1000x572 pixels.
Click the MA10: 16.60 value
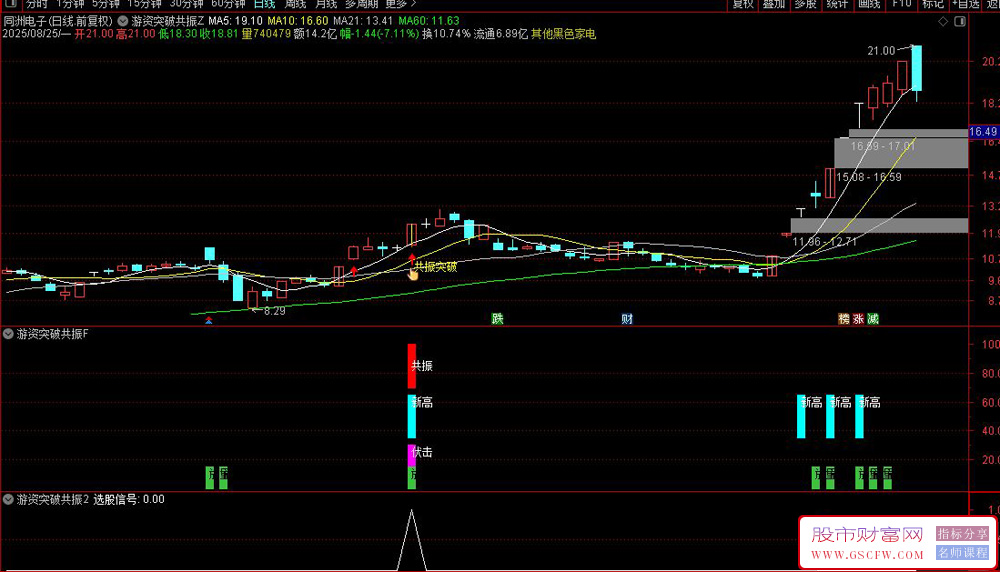(298, 21)
